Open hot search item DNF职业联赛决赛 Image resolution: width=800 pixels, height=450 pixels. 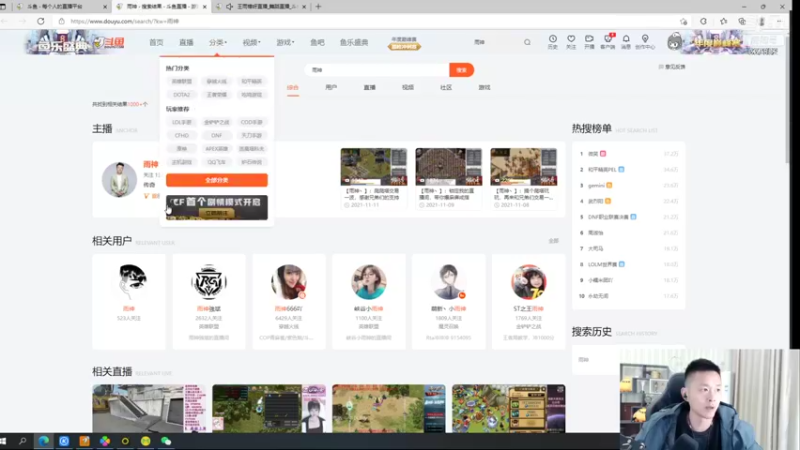[x=608, y=217]
